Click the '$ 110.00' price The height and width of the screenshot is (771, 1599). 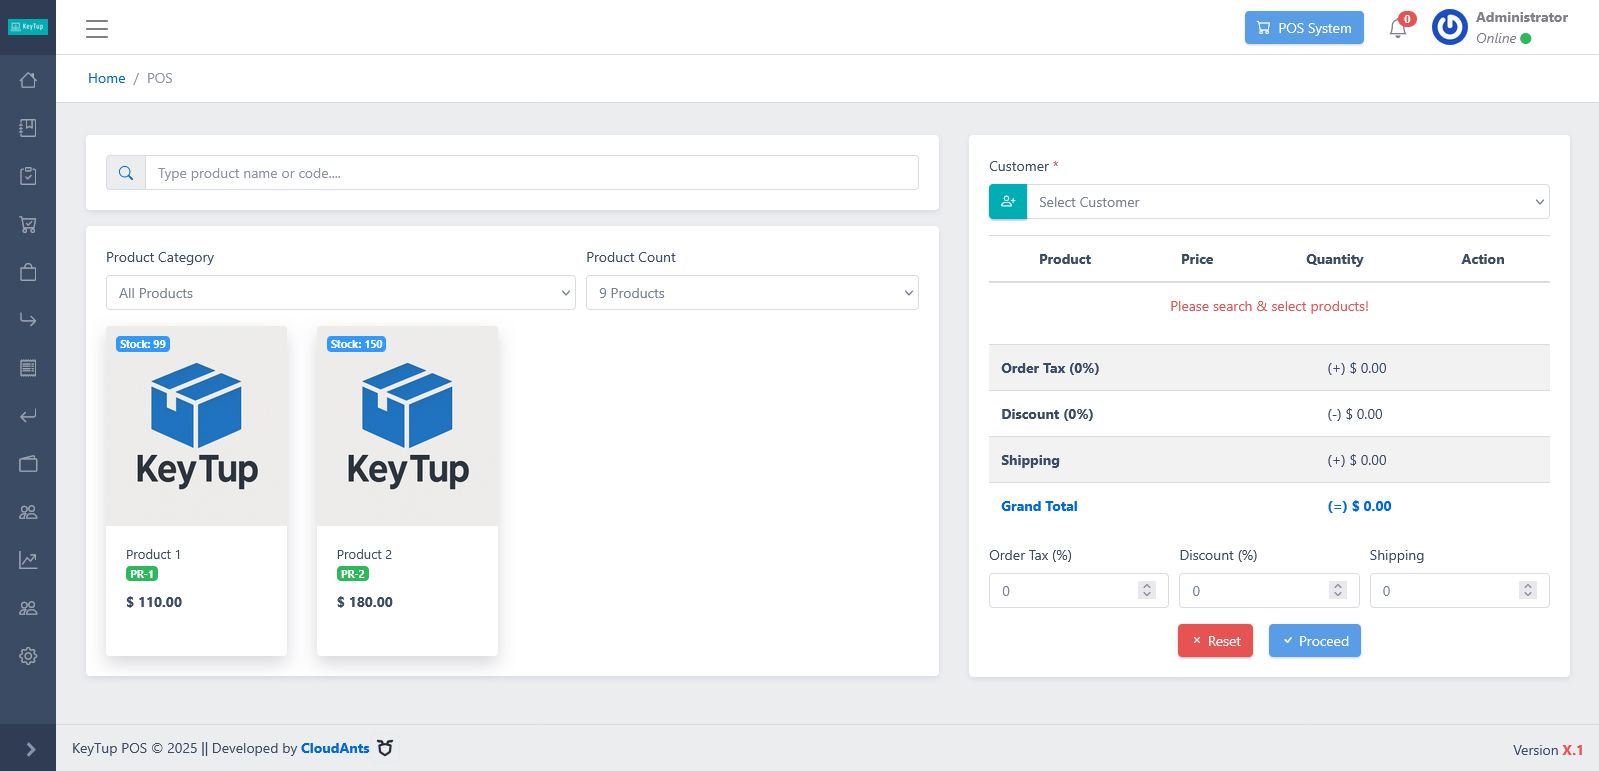(154, 602)
